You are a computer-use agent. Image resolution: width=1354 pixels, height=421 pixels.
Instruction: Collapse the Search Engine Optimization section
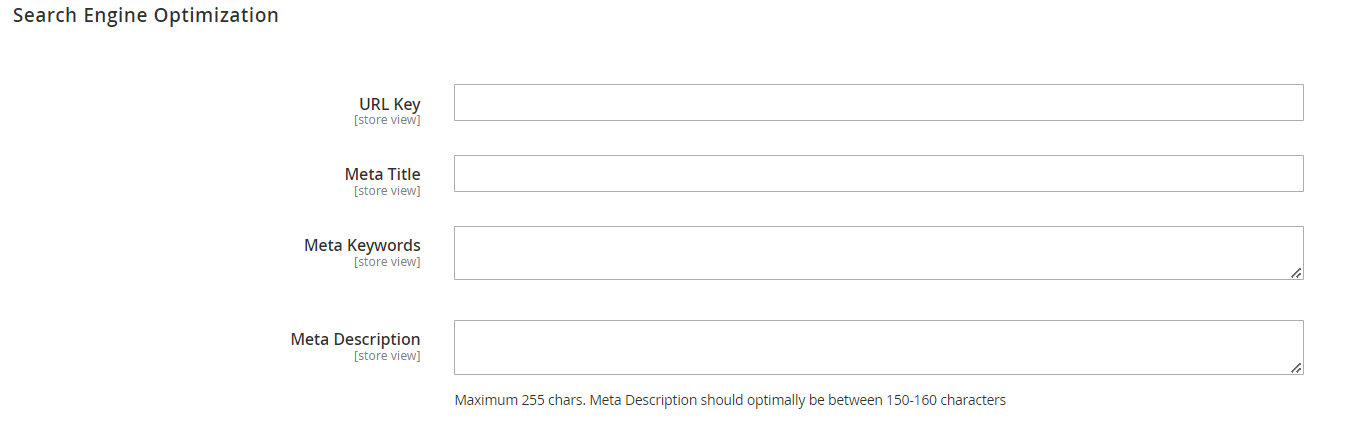pyautogui.click(x=145, y=16)
